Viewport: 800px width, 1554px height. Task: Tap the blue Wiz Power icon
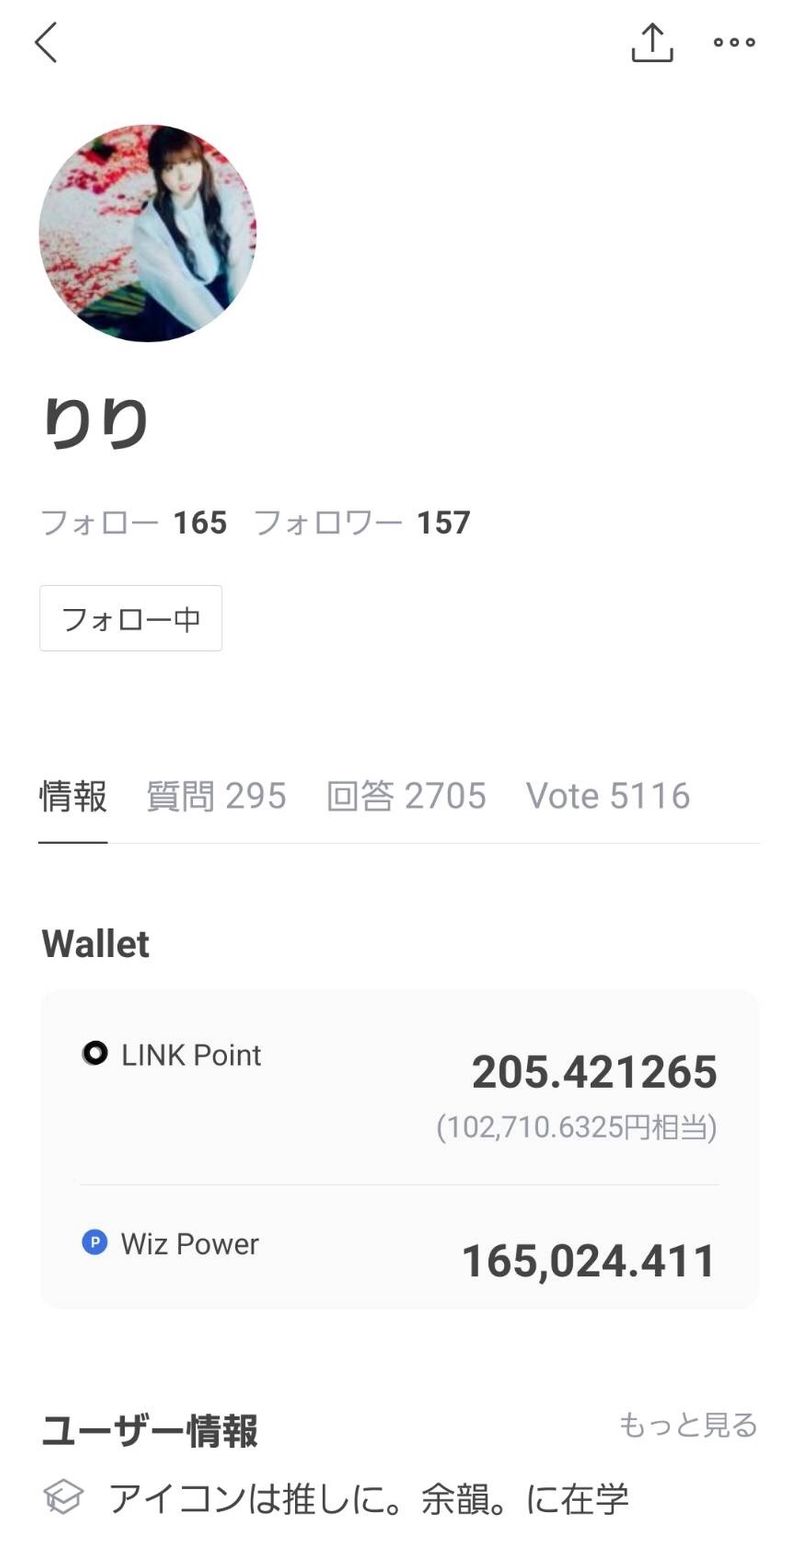pos(94,1243)
